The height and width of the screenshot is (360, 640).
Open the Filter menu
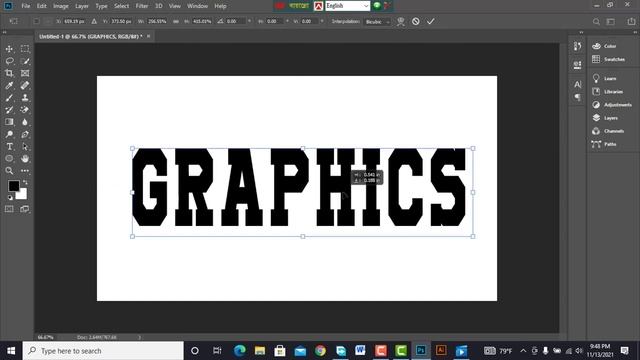click(x=142, y=6)
